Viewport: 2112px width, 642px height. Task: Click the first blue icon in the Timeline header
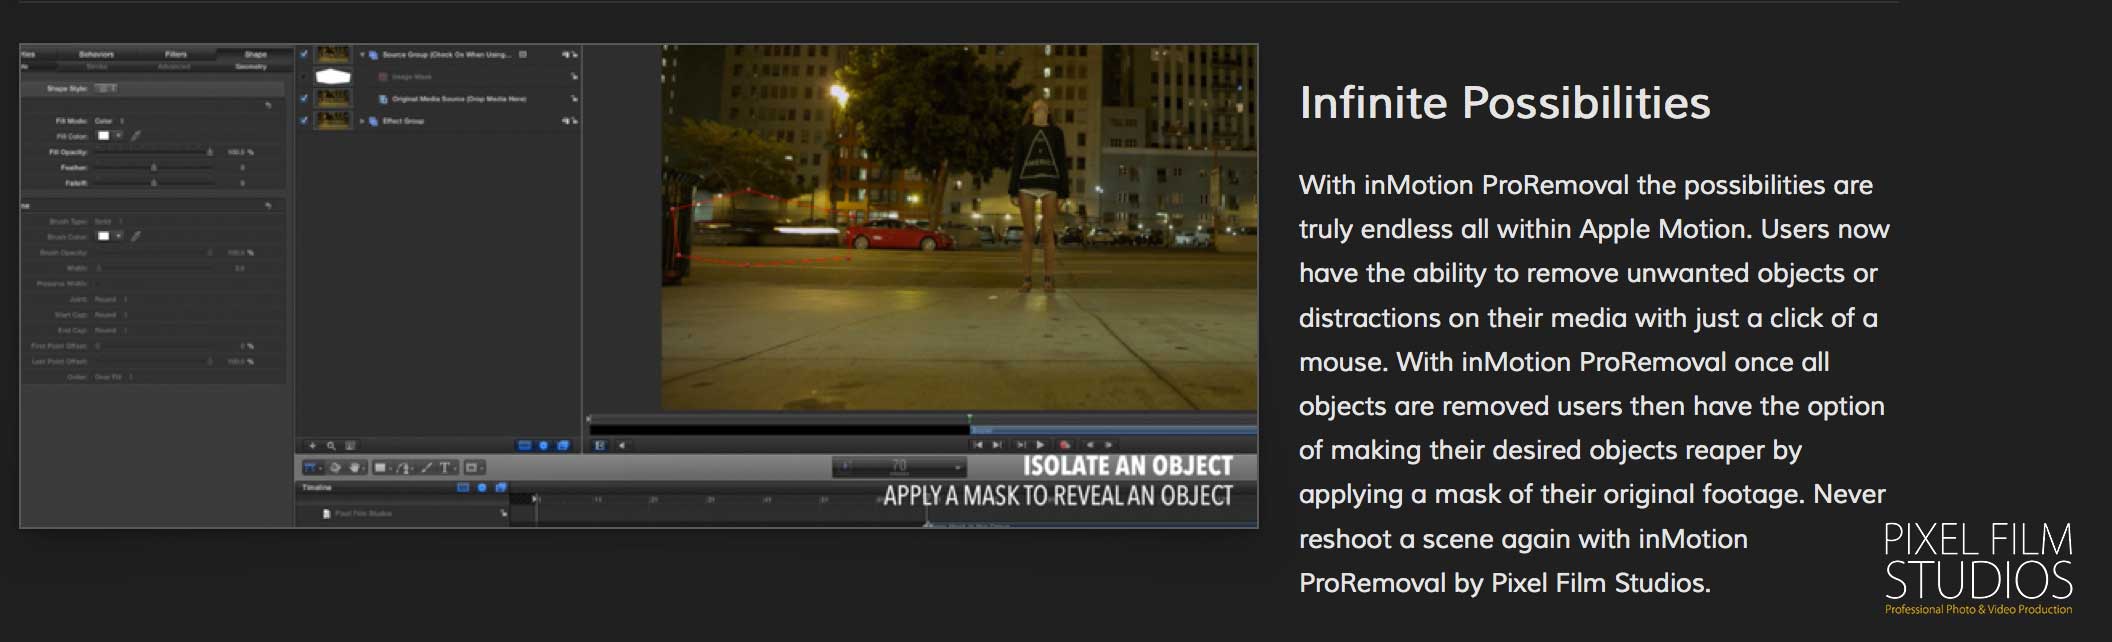coord(463,487)
